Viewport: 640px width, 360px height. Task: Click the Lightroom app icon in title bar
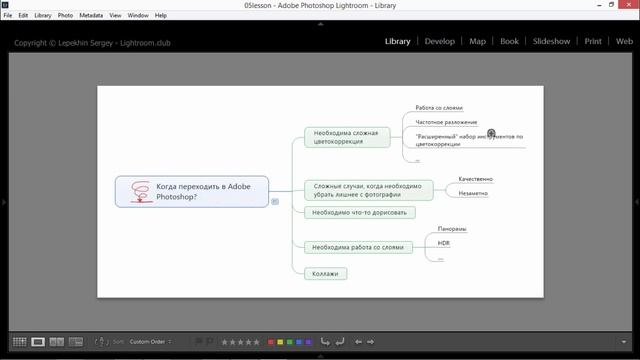point(5,5)
